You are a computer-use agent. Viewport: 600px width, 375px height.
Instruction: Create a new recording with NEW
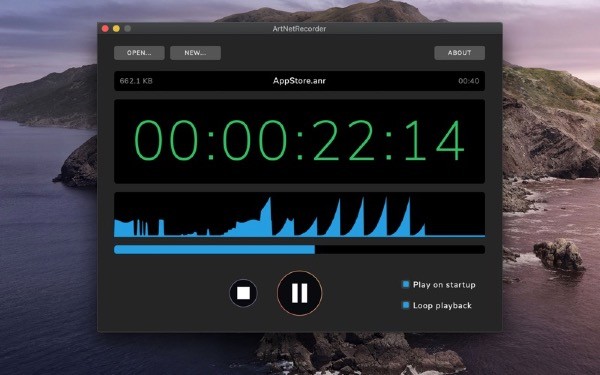(x=195, y=53)
